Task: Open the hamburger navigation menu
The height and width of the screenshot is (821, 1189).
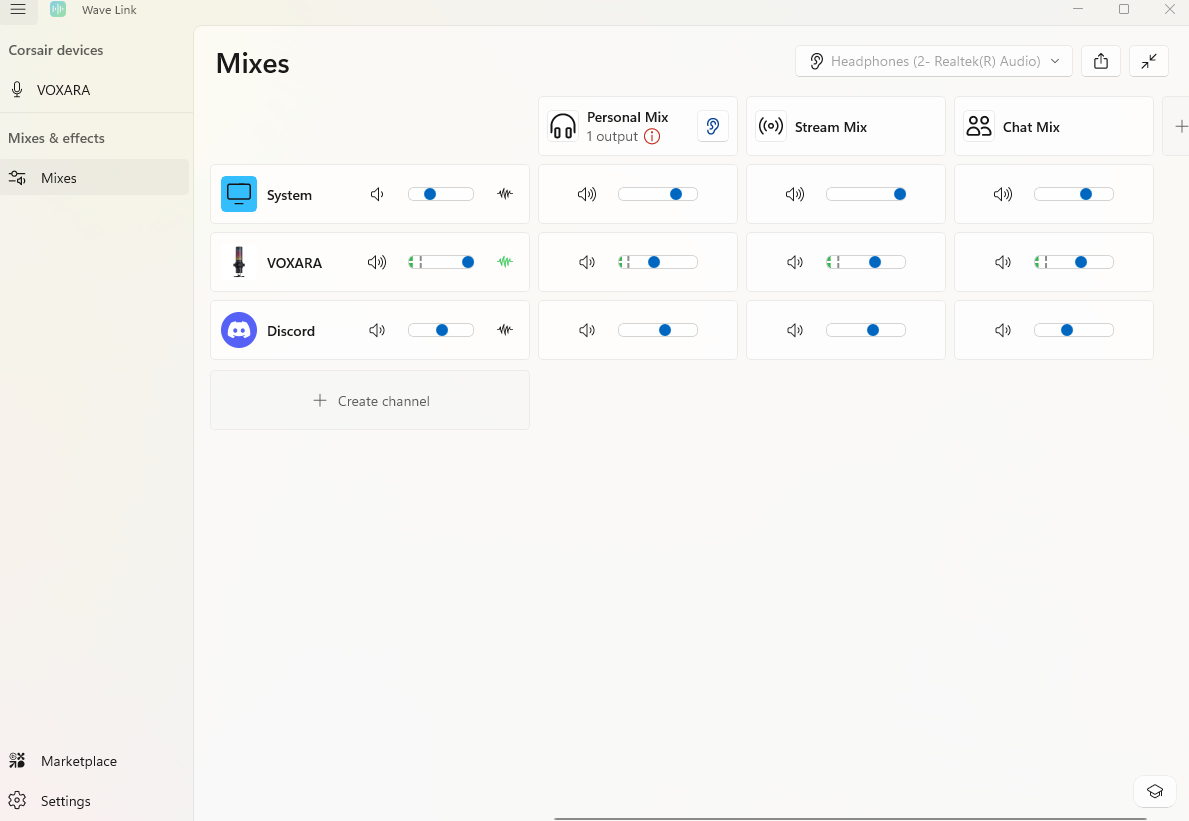Action: pos(18,10)
